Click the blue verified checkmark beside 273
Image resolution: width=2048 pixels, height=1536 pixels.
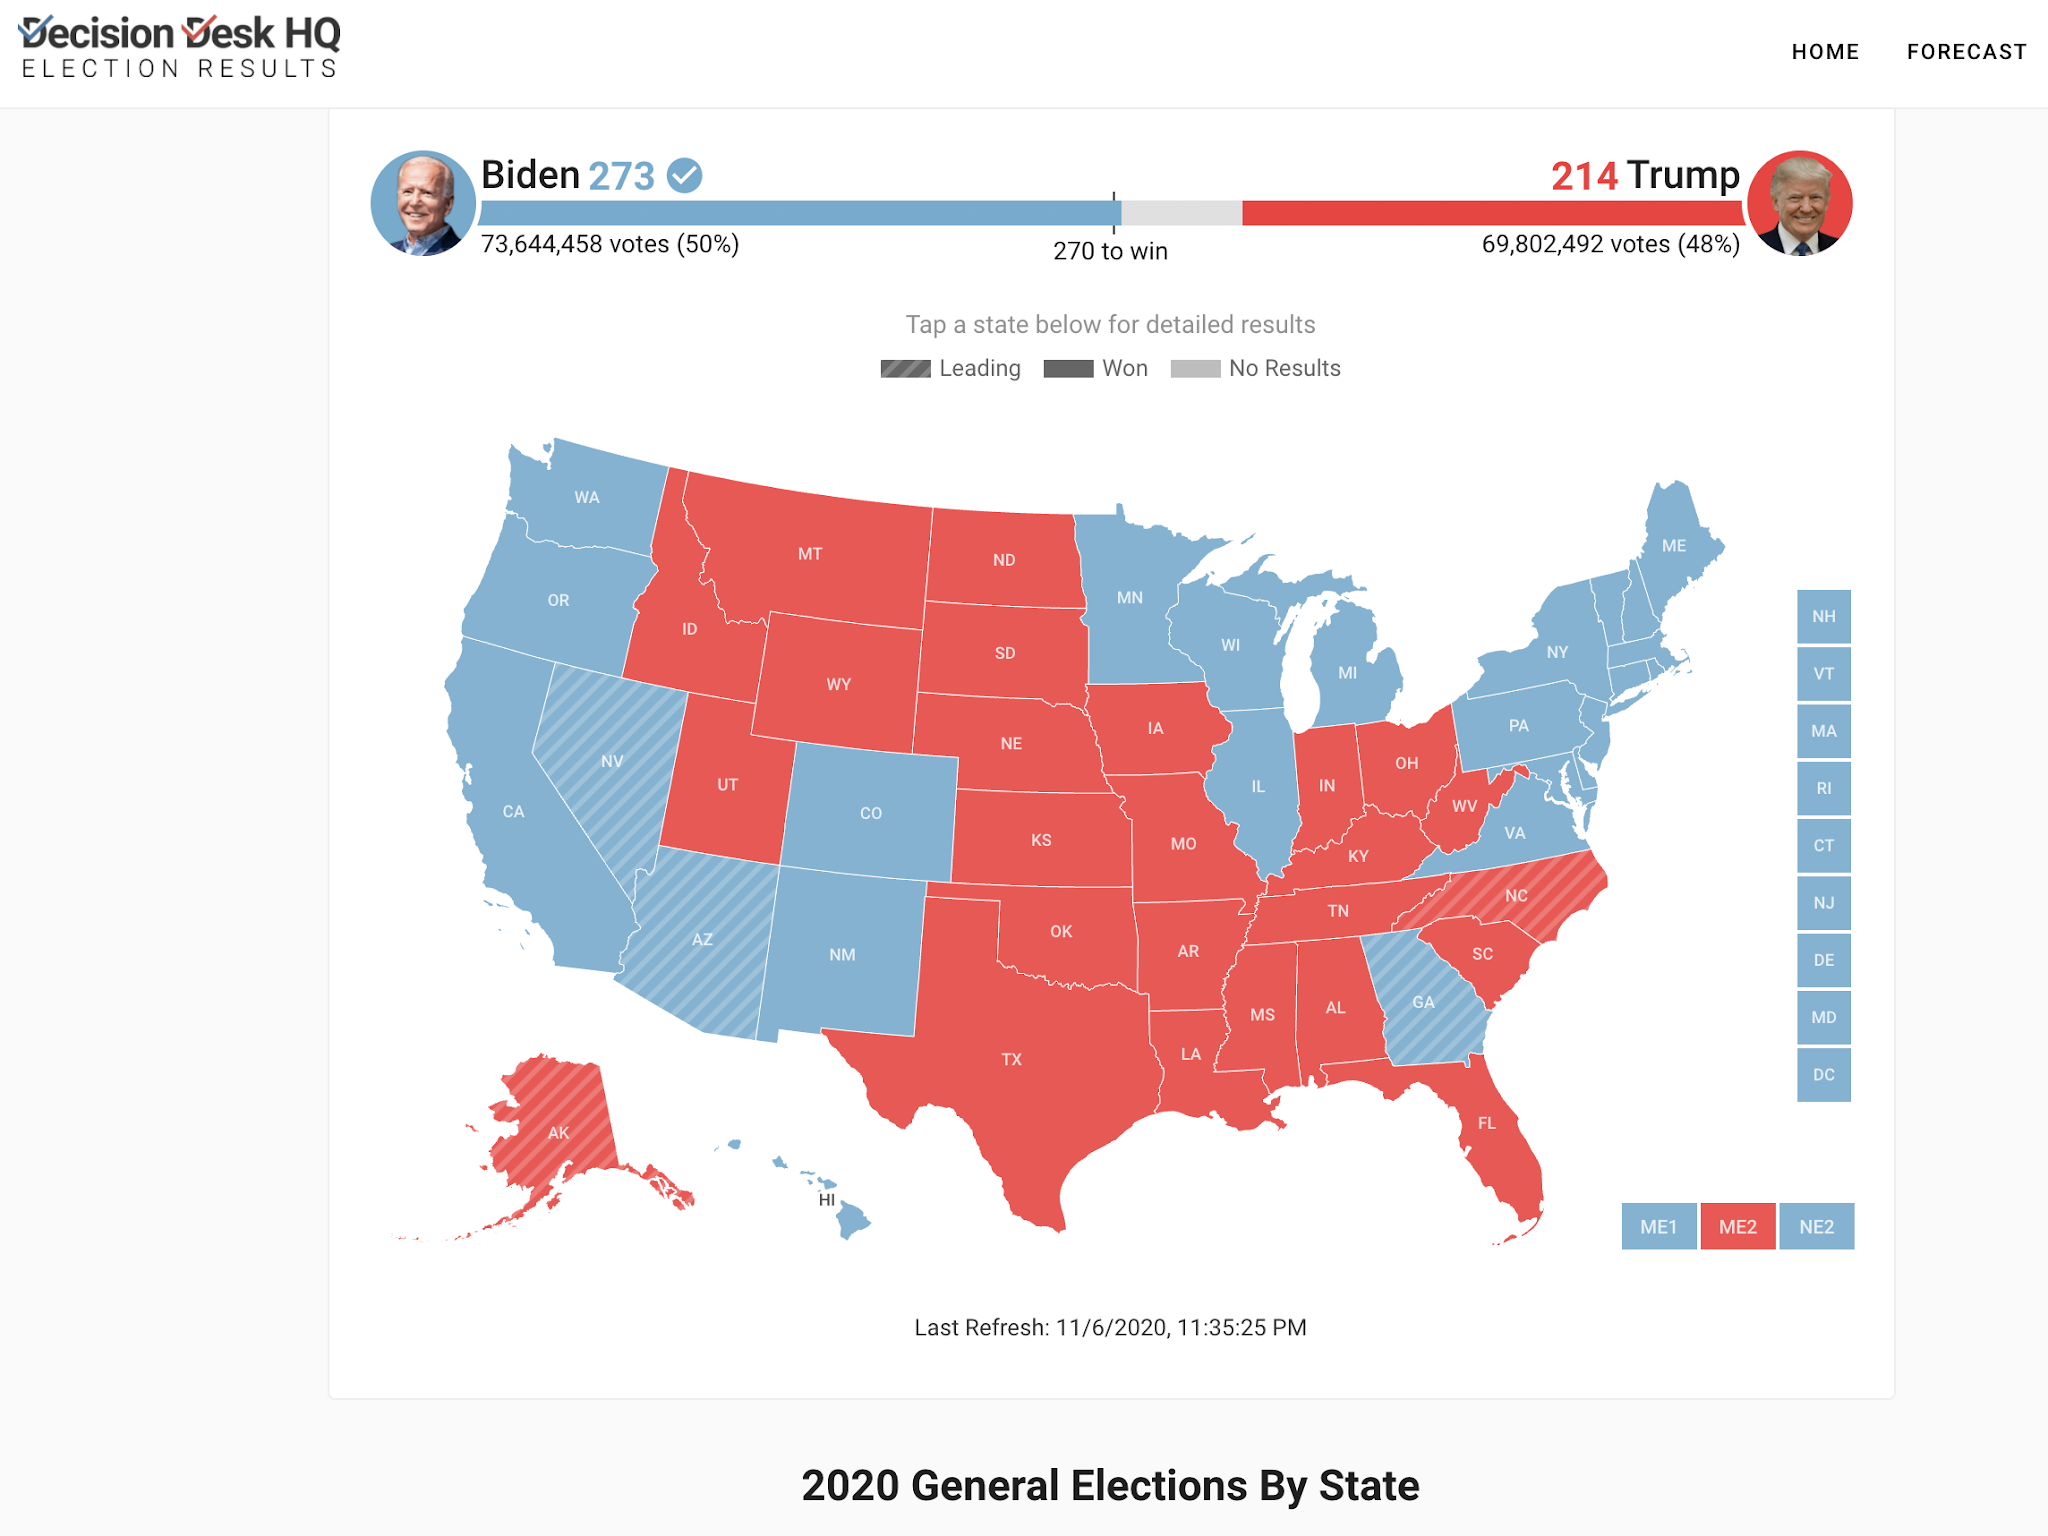tap(685, 175)
